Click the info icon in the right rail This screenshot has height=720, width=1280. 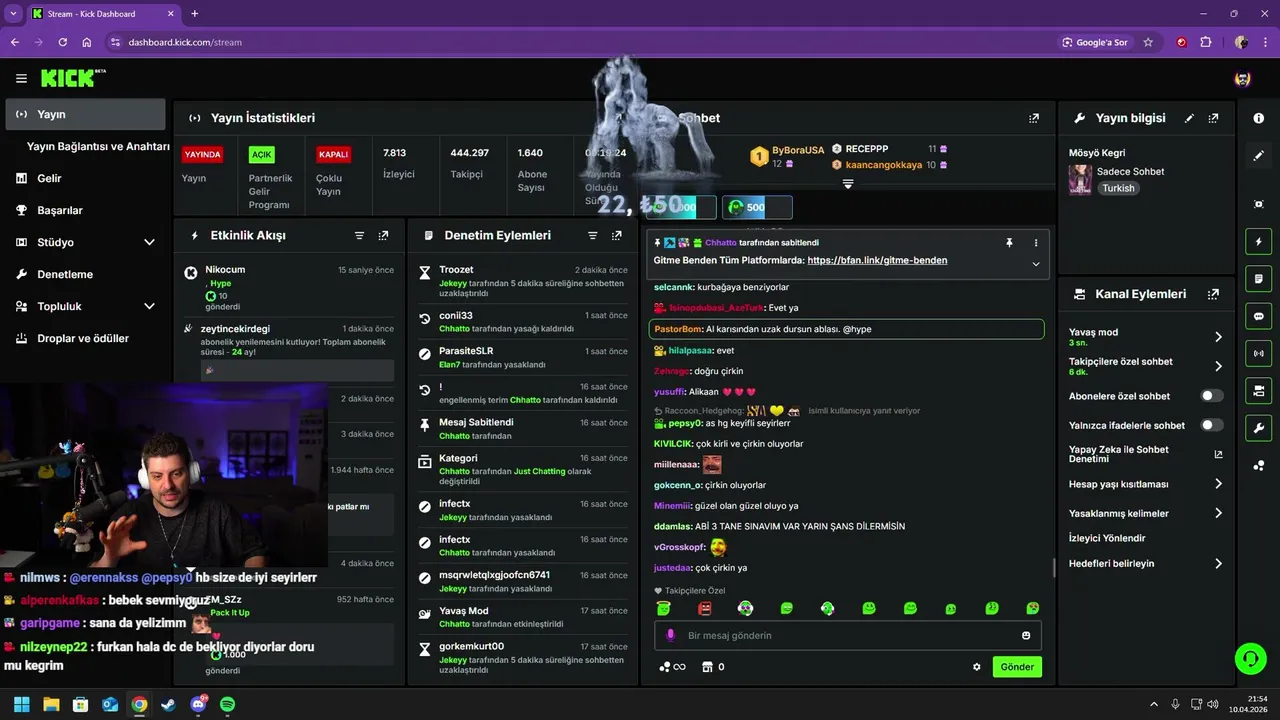coord(1258,118)
